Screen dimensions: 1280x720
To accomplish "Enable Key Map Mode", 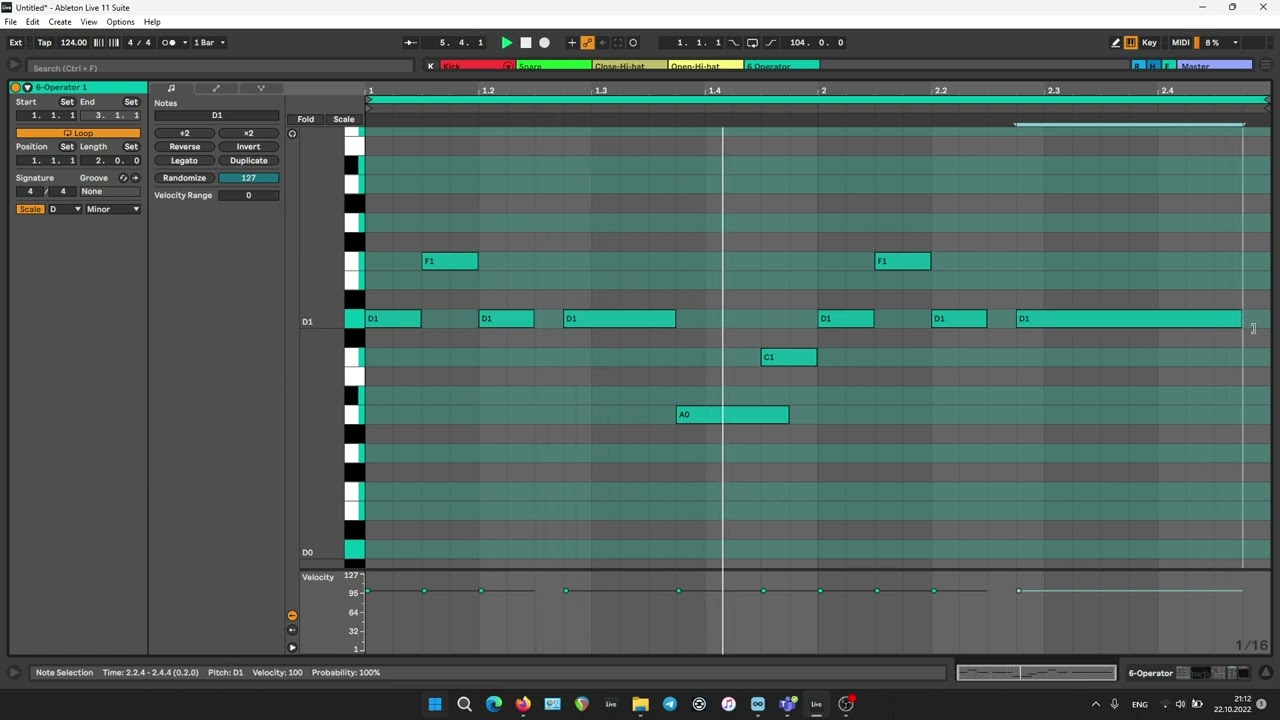I will click(x=1149, y=43).
